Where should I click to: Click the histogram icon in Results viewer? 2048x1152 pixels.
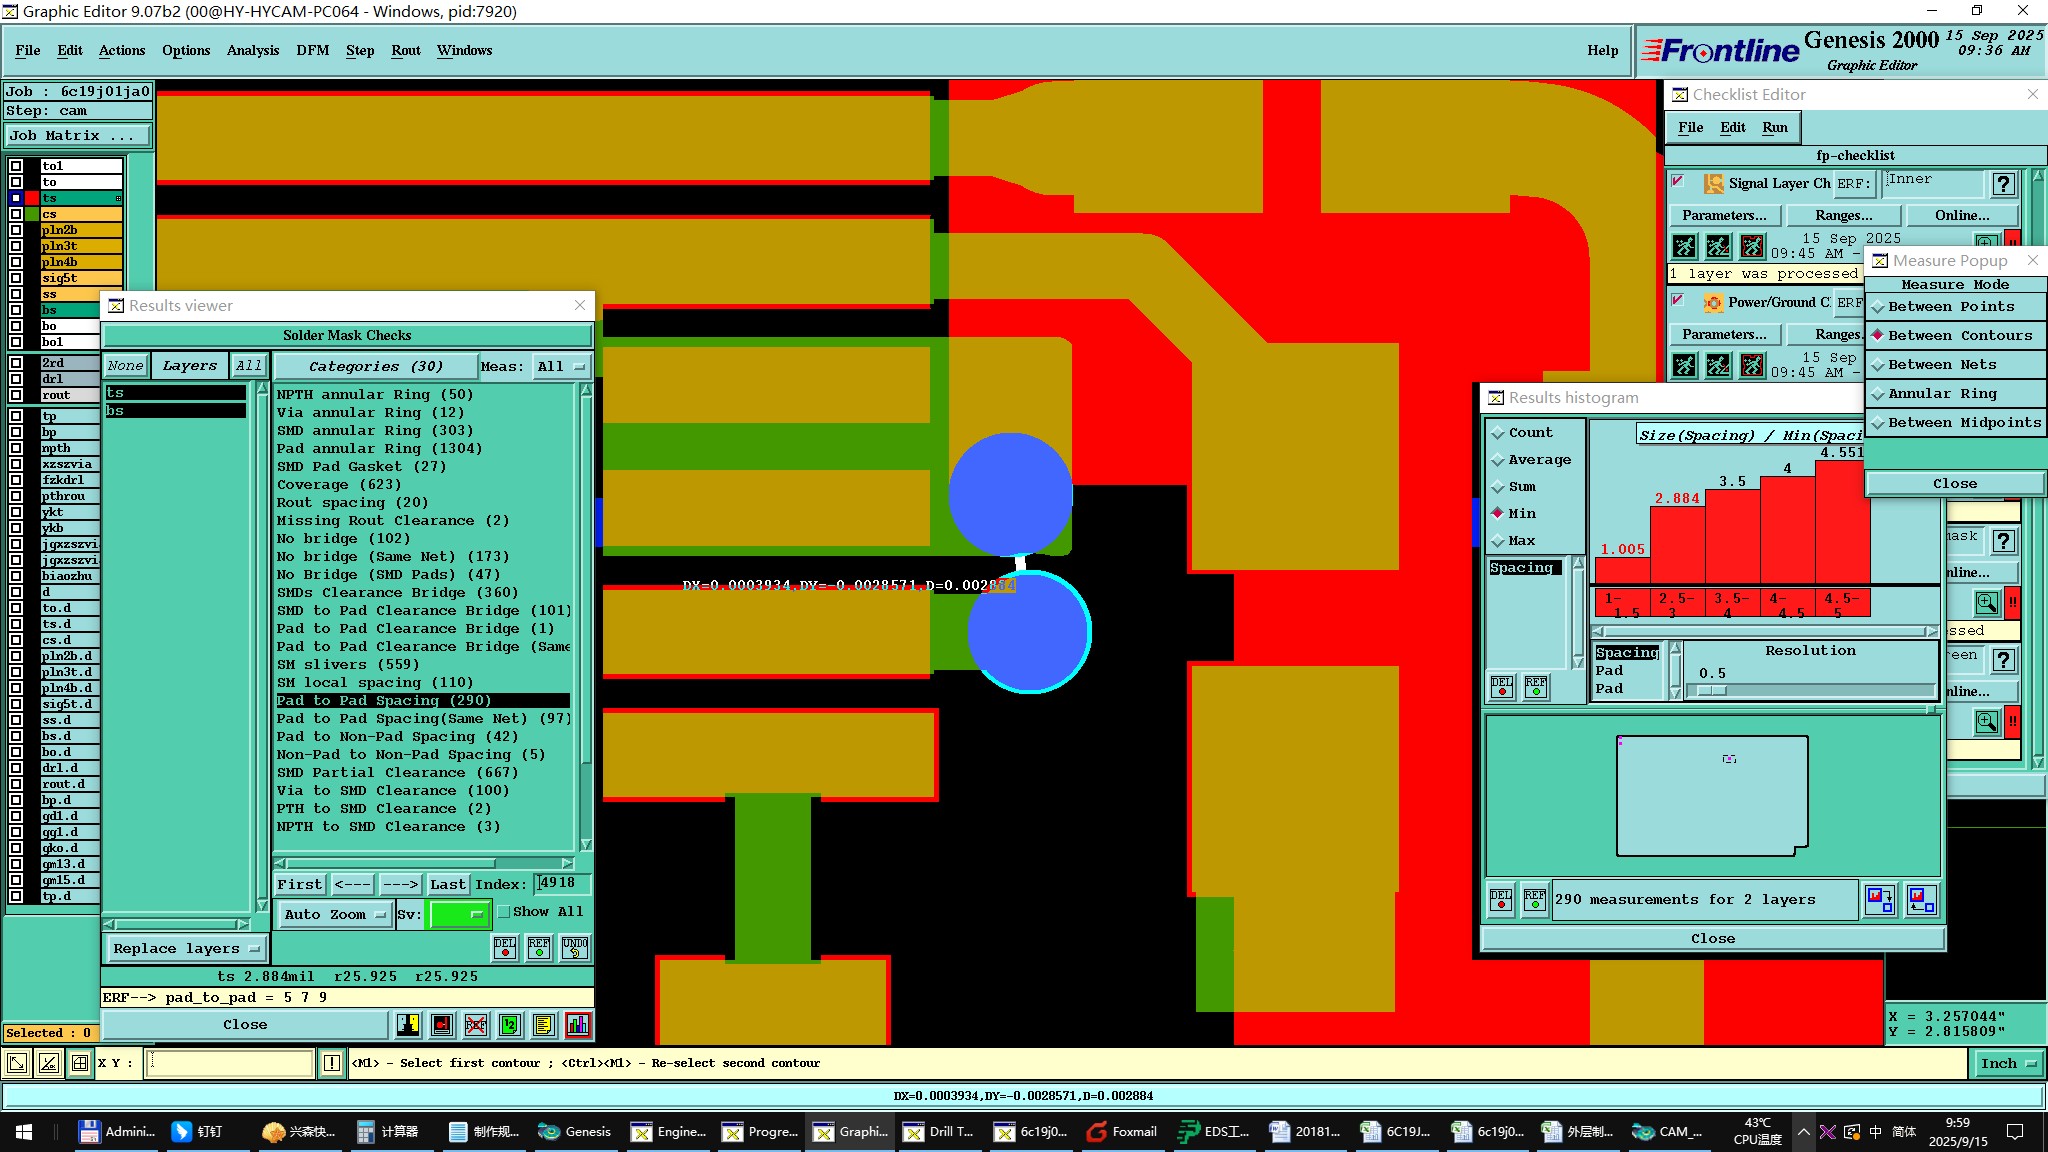pyautogui.click(x=578, y=1025)
